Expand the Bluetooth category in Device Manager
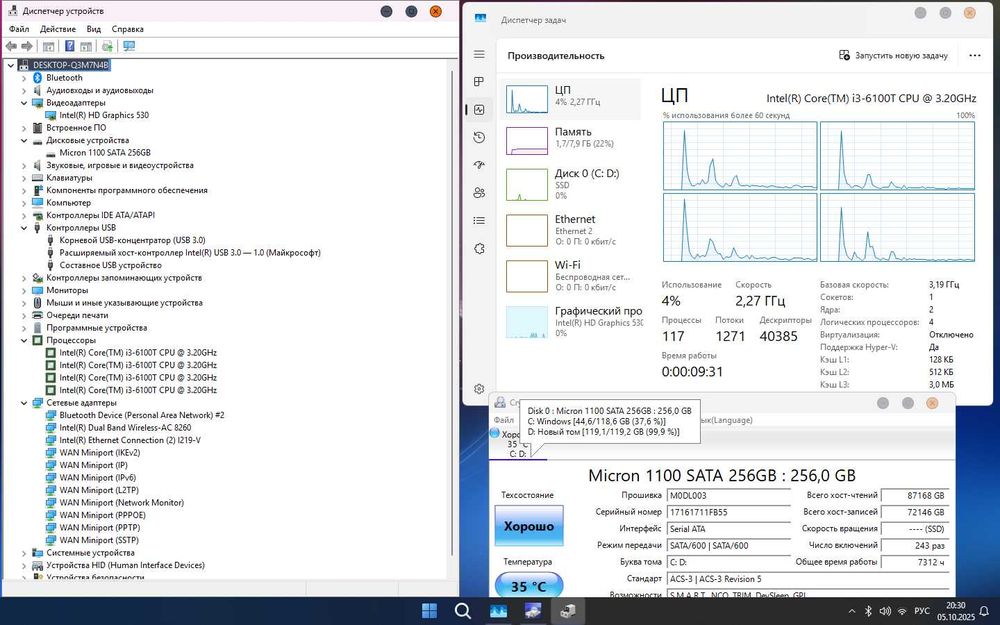The height and width of the screenshot is (625, 1000). 24,78
